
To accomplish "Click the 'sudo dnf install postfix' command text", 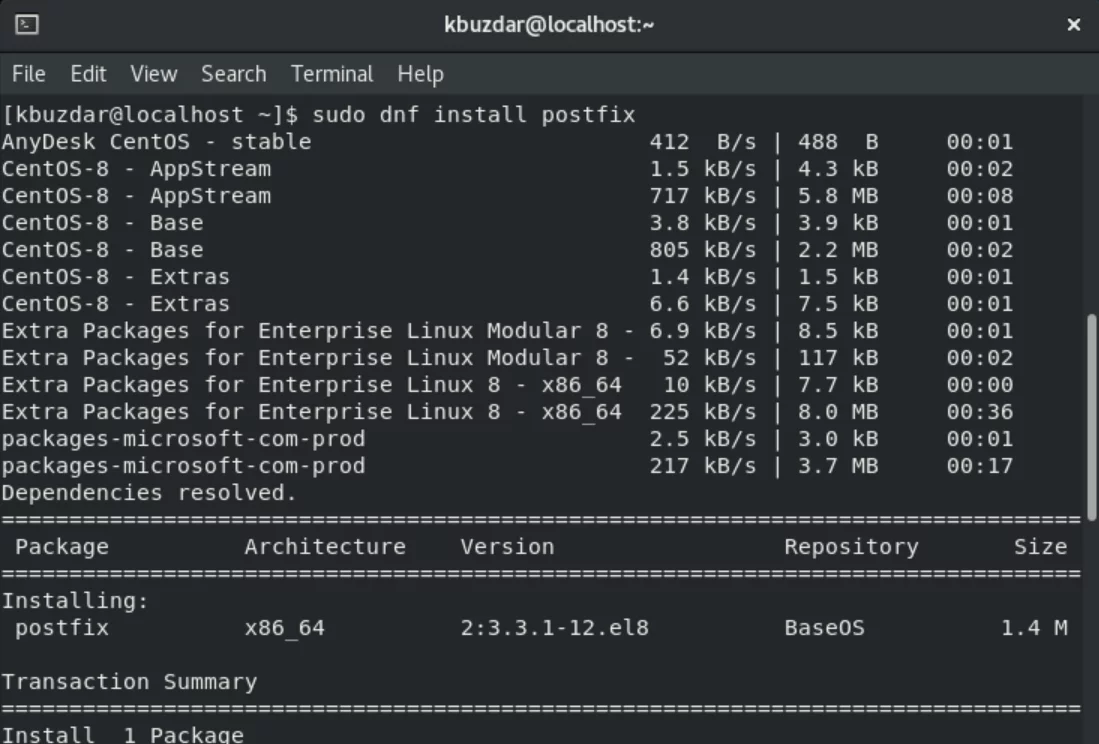I will (474, 114).
